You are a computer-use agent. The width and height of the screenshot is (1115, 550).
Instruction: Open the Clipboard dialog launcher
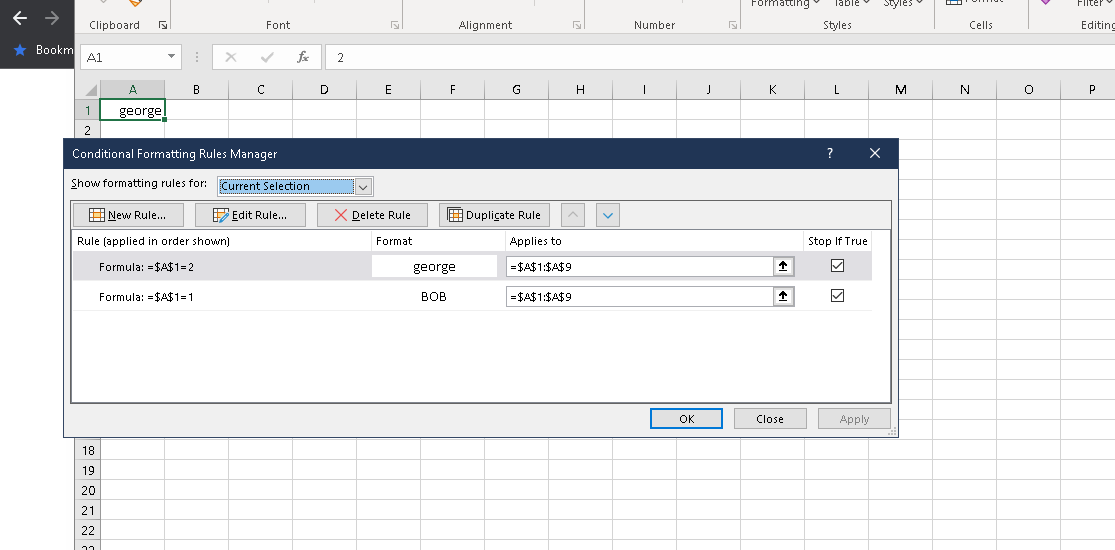(x=163, y=26)
